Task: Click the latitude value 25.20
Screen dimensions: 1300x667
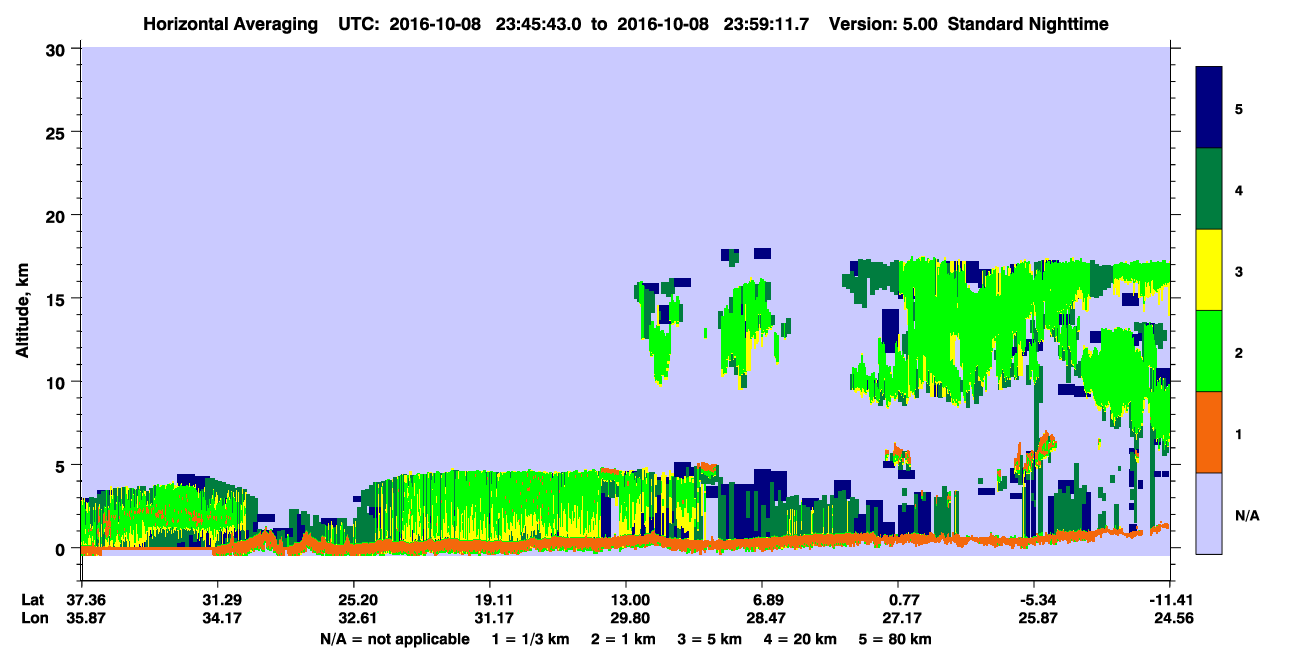Action: (353, 600)
